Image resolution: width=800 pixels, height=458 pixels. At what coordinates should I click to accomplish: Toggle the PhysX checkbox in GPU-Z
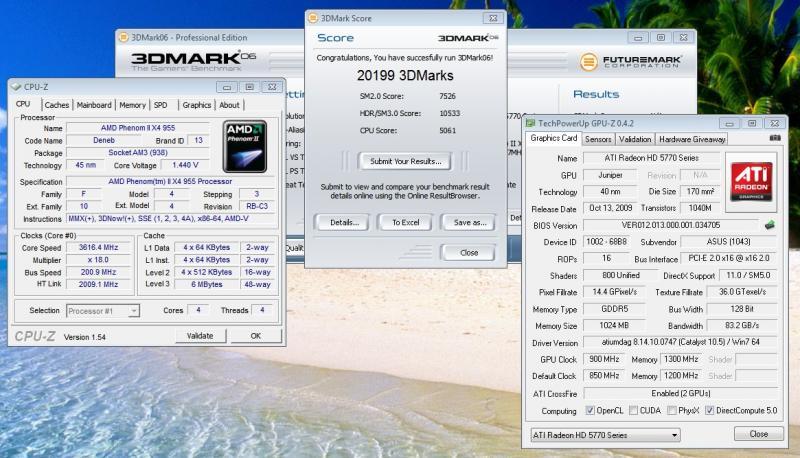point(671,410)
